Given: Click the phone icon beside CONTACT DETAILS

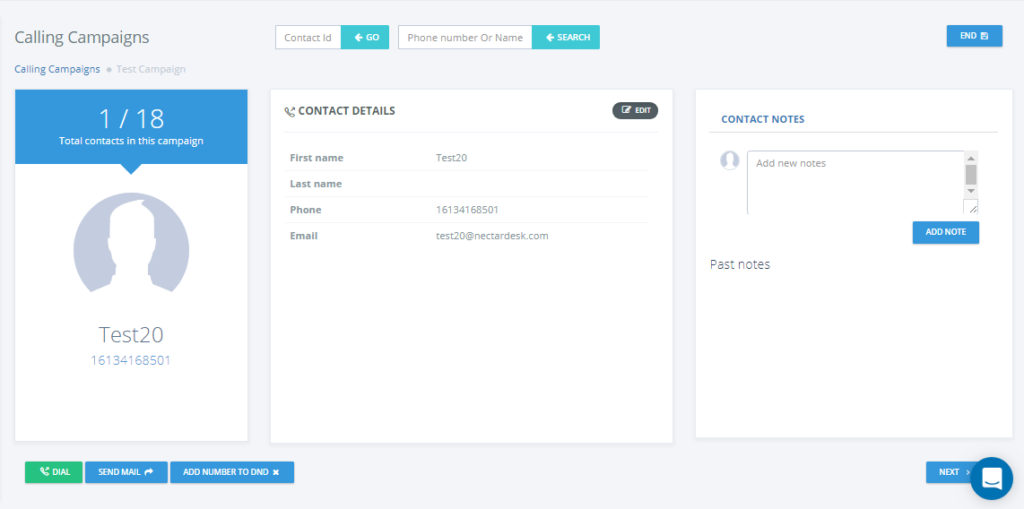Looking at the screenshot, I should (x=290, y=112).
